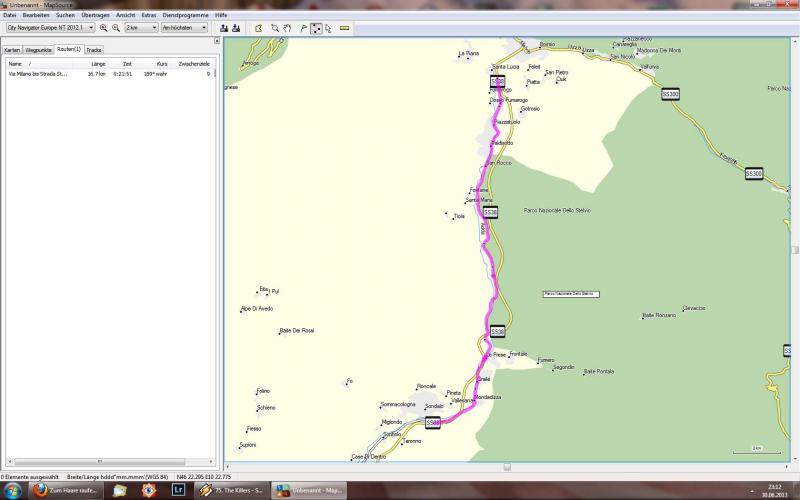Select the waypoint flag tool

303,28
